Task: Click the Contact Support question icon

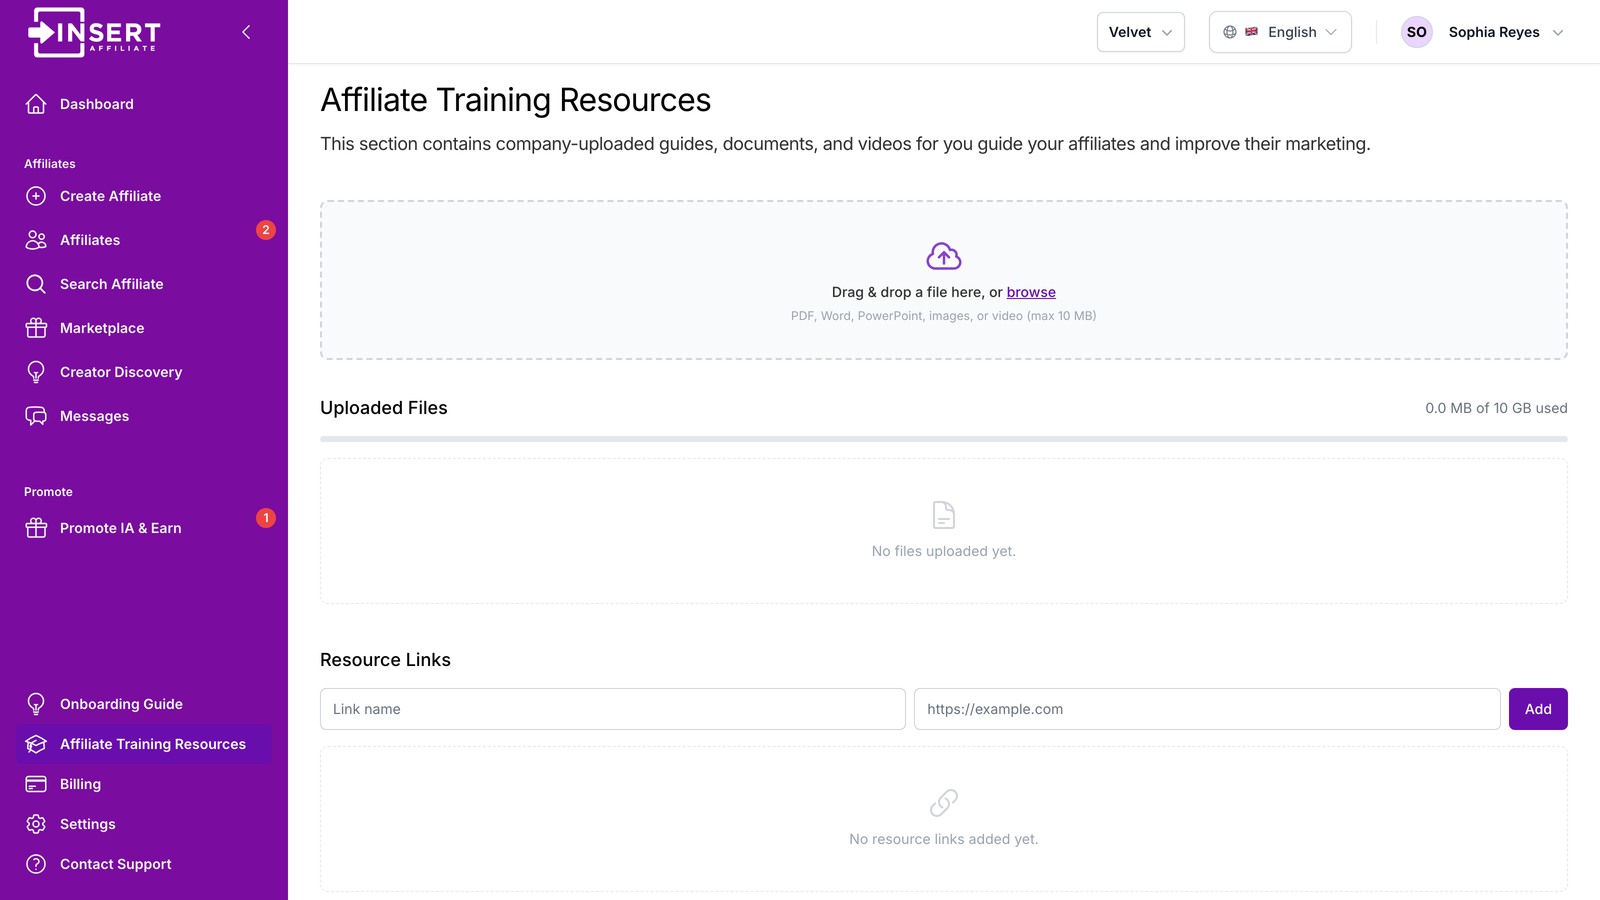Action: coord(36,864)
